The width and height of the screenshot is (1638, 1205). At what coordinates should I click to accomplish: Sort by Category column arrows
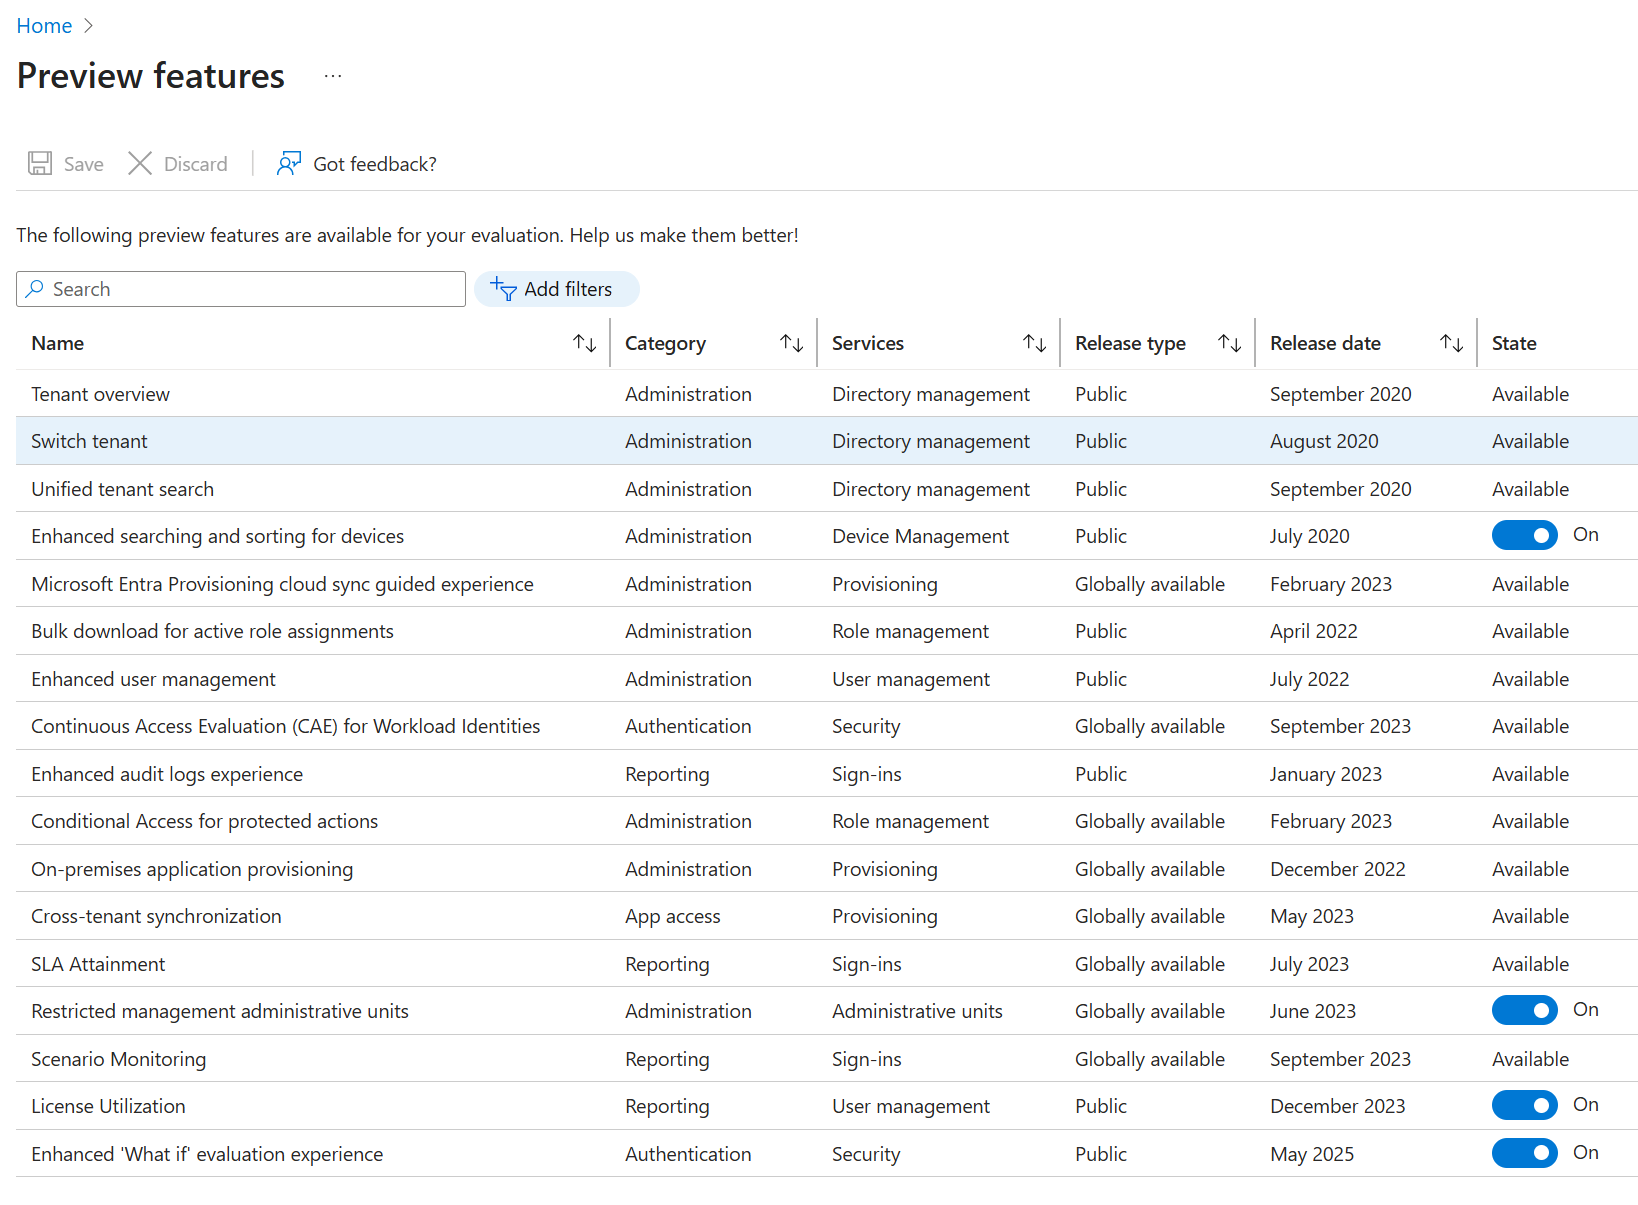coord(792,344)
